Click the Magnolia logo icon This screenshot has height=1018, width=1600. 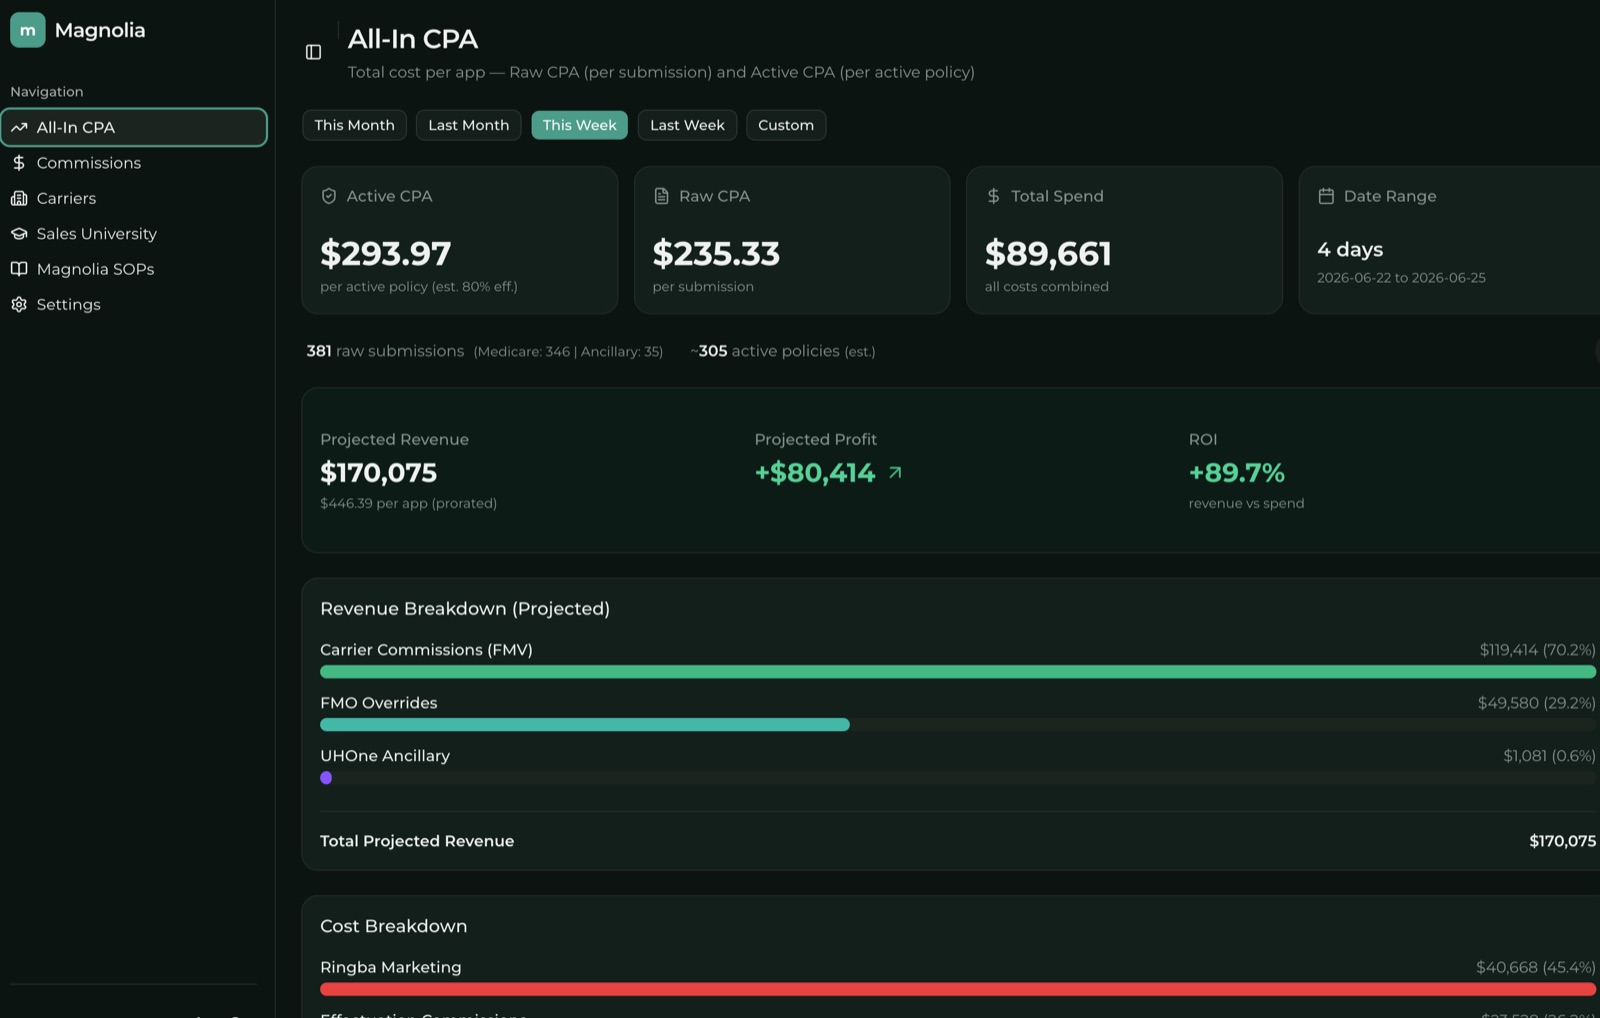coord(28,30)
